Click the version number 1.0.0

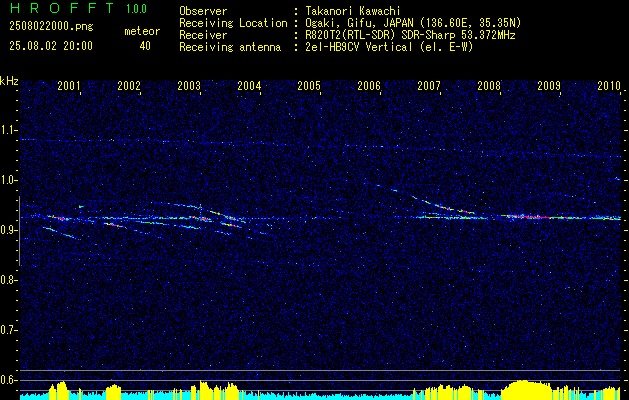tap(136, 9)
